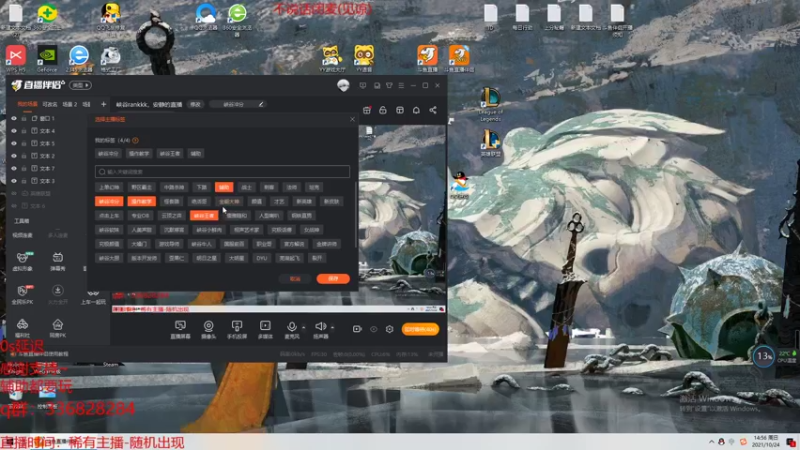Save tags with the orange 保存 button
This screenshot has width=800, height=450.
pyautogui.click(x=333, y=279)
